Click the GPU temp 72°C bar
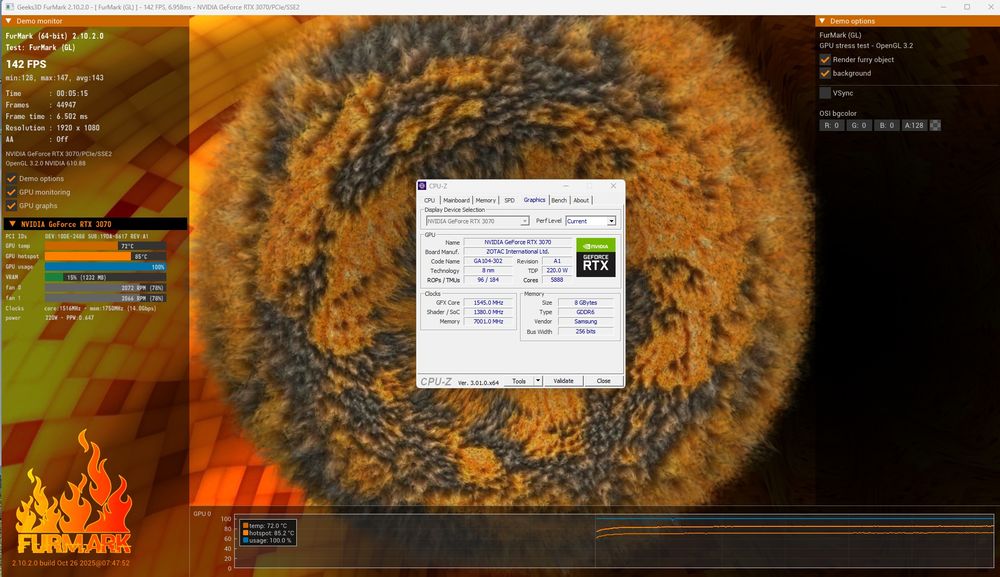 (x=105, y=246)
